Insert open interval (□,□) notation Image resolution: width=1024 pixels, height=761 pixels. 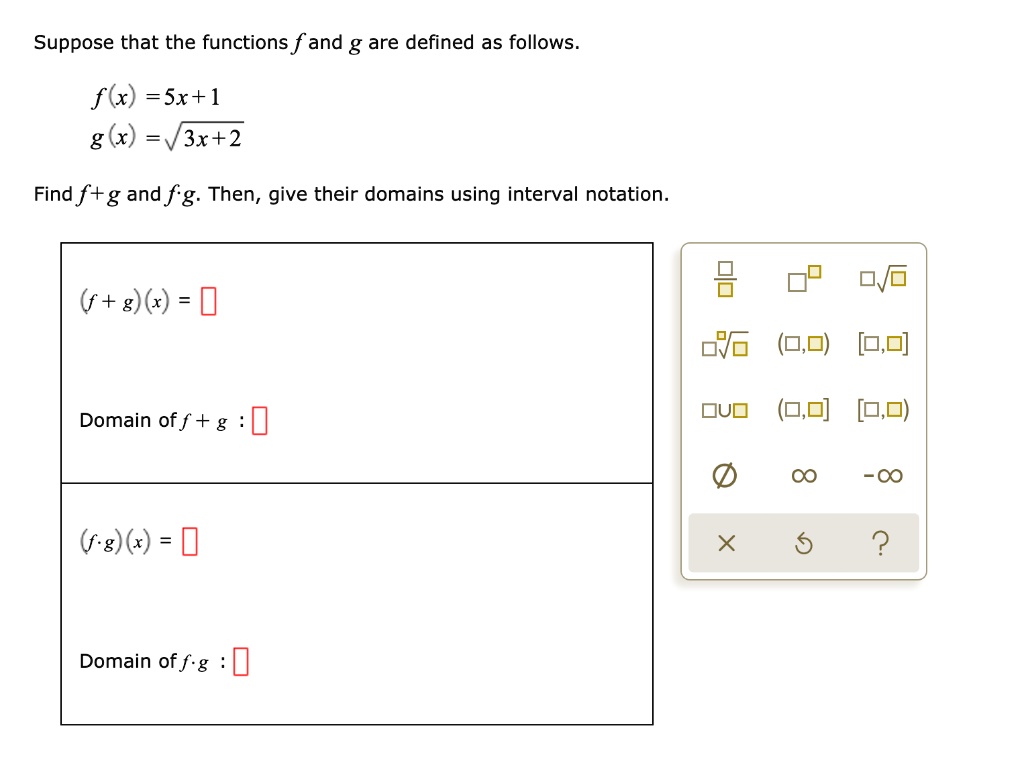pyautogui.click(x=804, y=346)
